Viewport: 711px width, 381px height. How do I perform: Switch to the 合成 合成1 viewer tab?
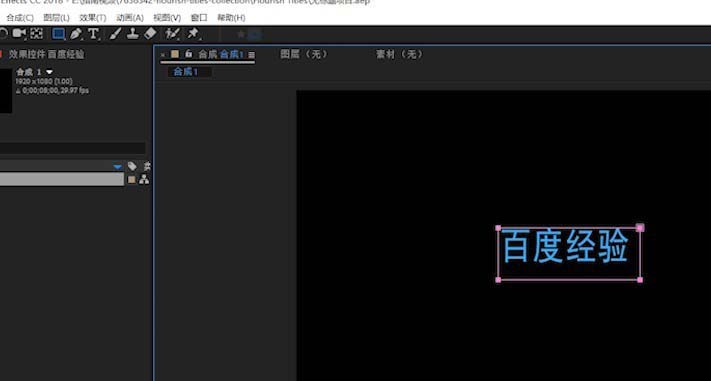click(x=221, y=54)
